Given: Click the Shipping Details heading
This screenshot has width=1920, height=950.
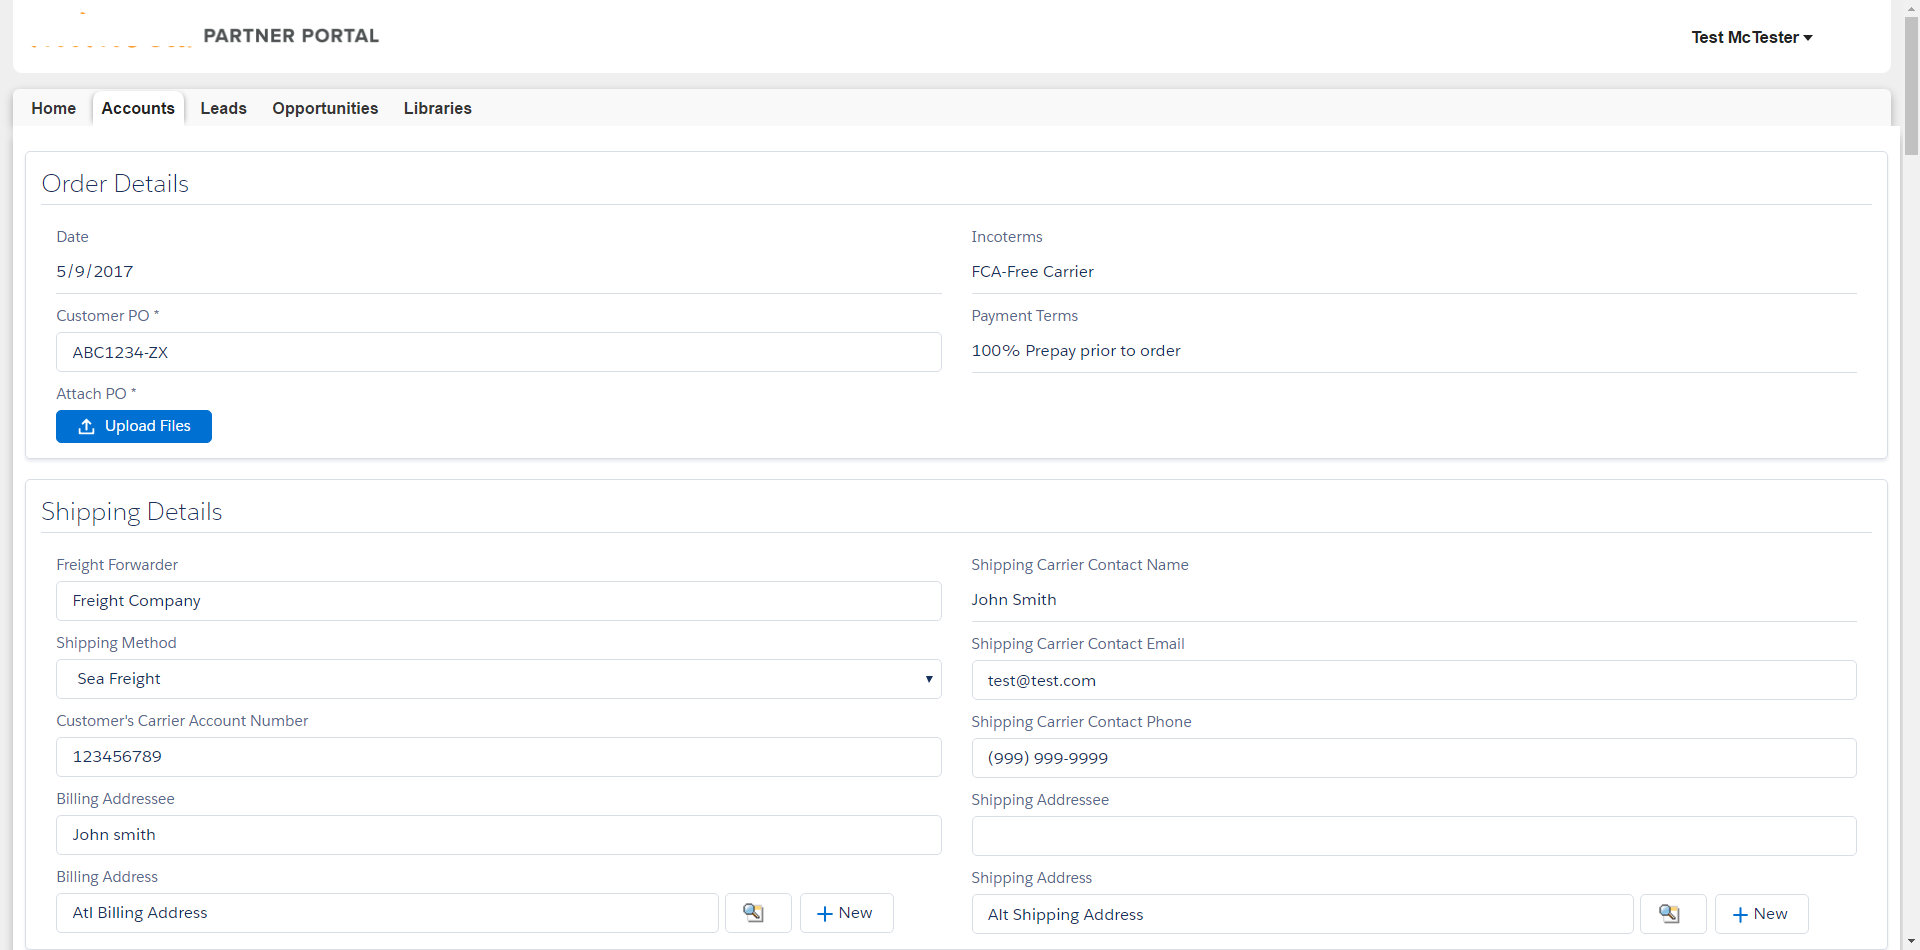Looking at the screenshot, I should [132, 512].
